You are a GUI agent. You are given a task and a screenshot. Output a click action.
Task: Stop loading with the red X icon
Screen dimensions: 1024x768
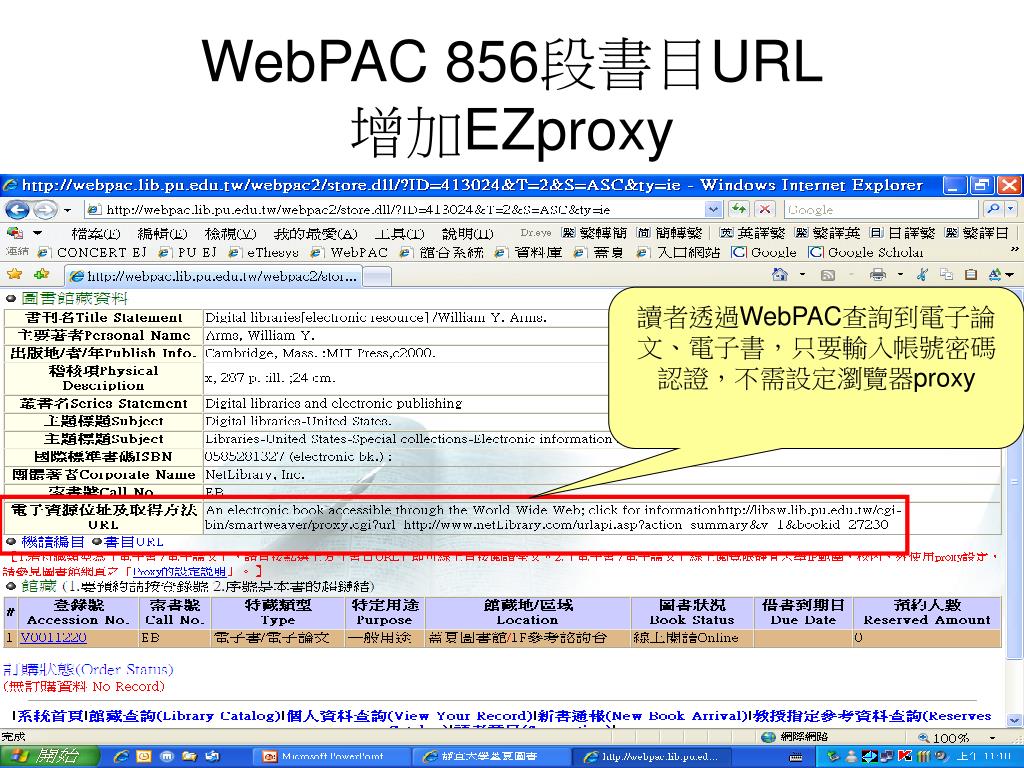pyautogui.click(x=764, y=210)
